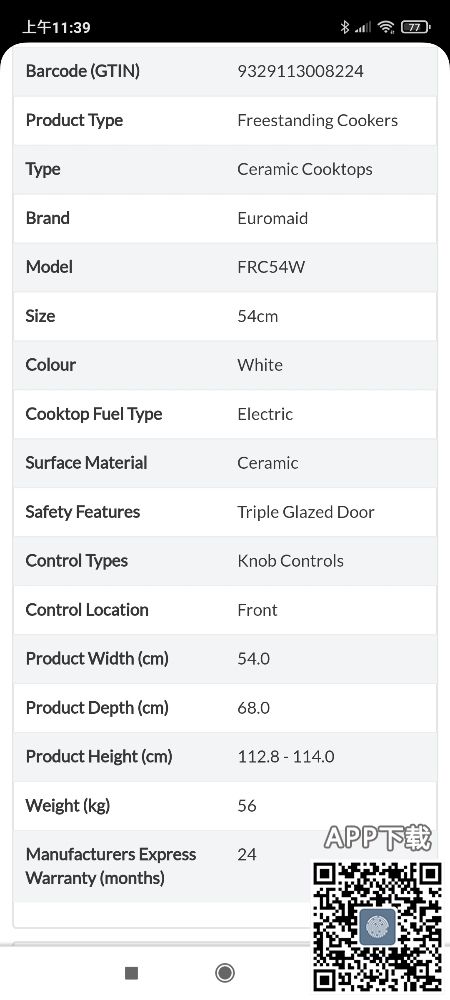Tap the Brand value Euromaid

click(272, 218)
